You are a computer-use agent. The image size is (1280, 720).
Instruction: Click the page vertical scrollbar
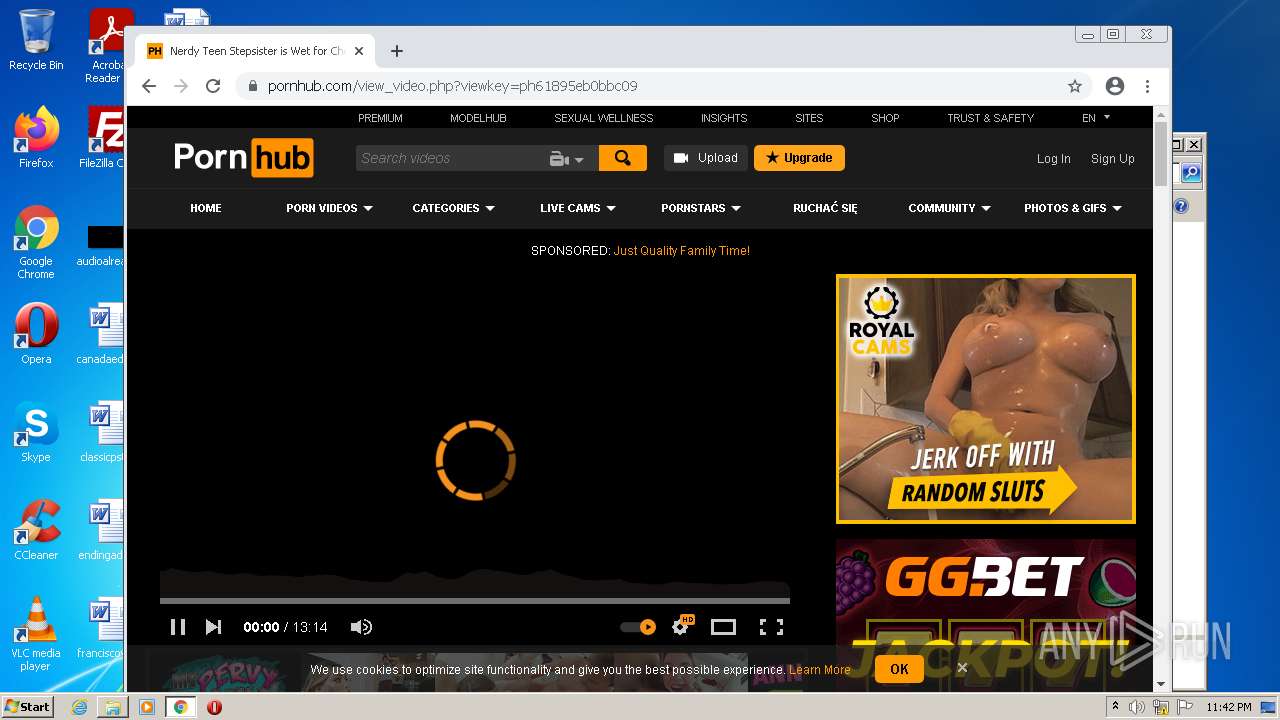tap(1160, 155)
